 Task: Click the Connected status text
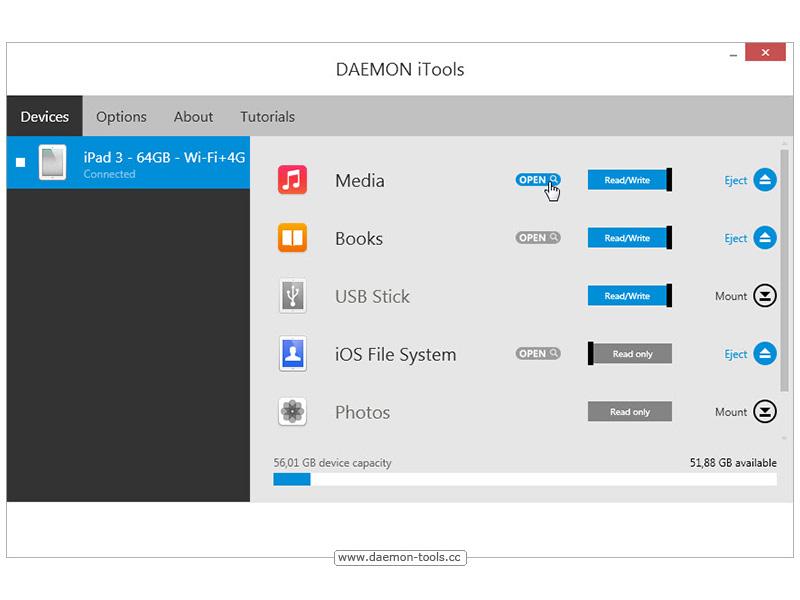[110, 174]
